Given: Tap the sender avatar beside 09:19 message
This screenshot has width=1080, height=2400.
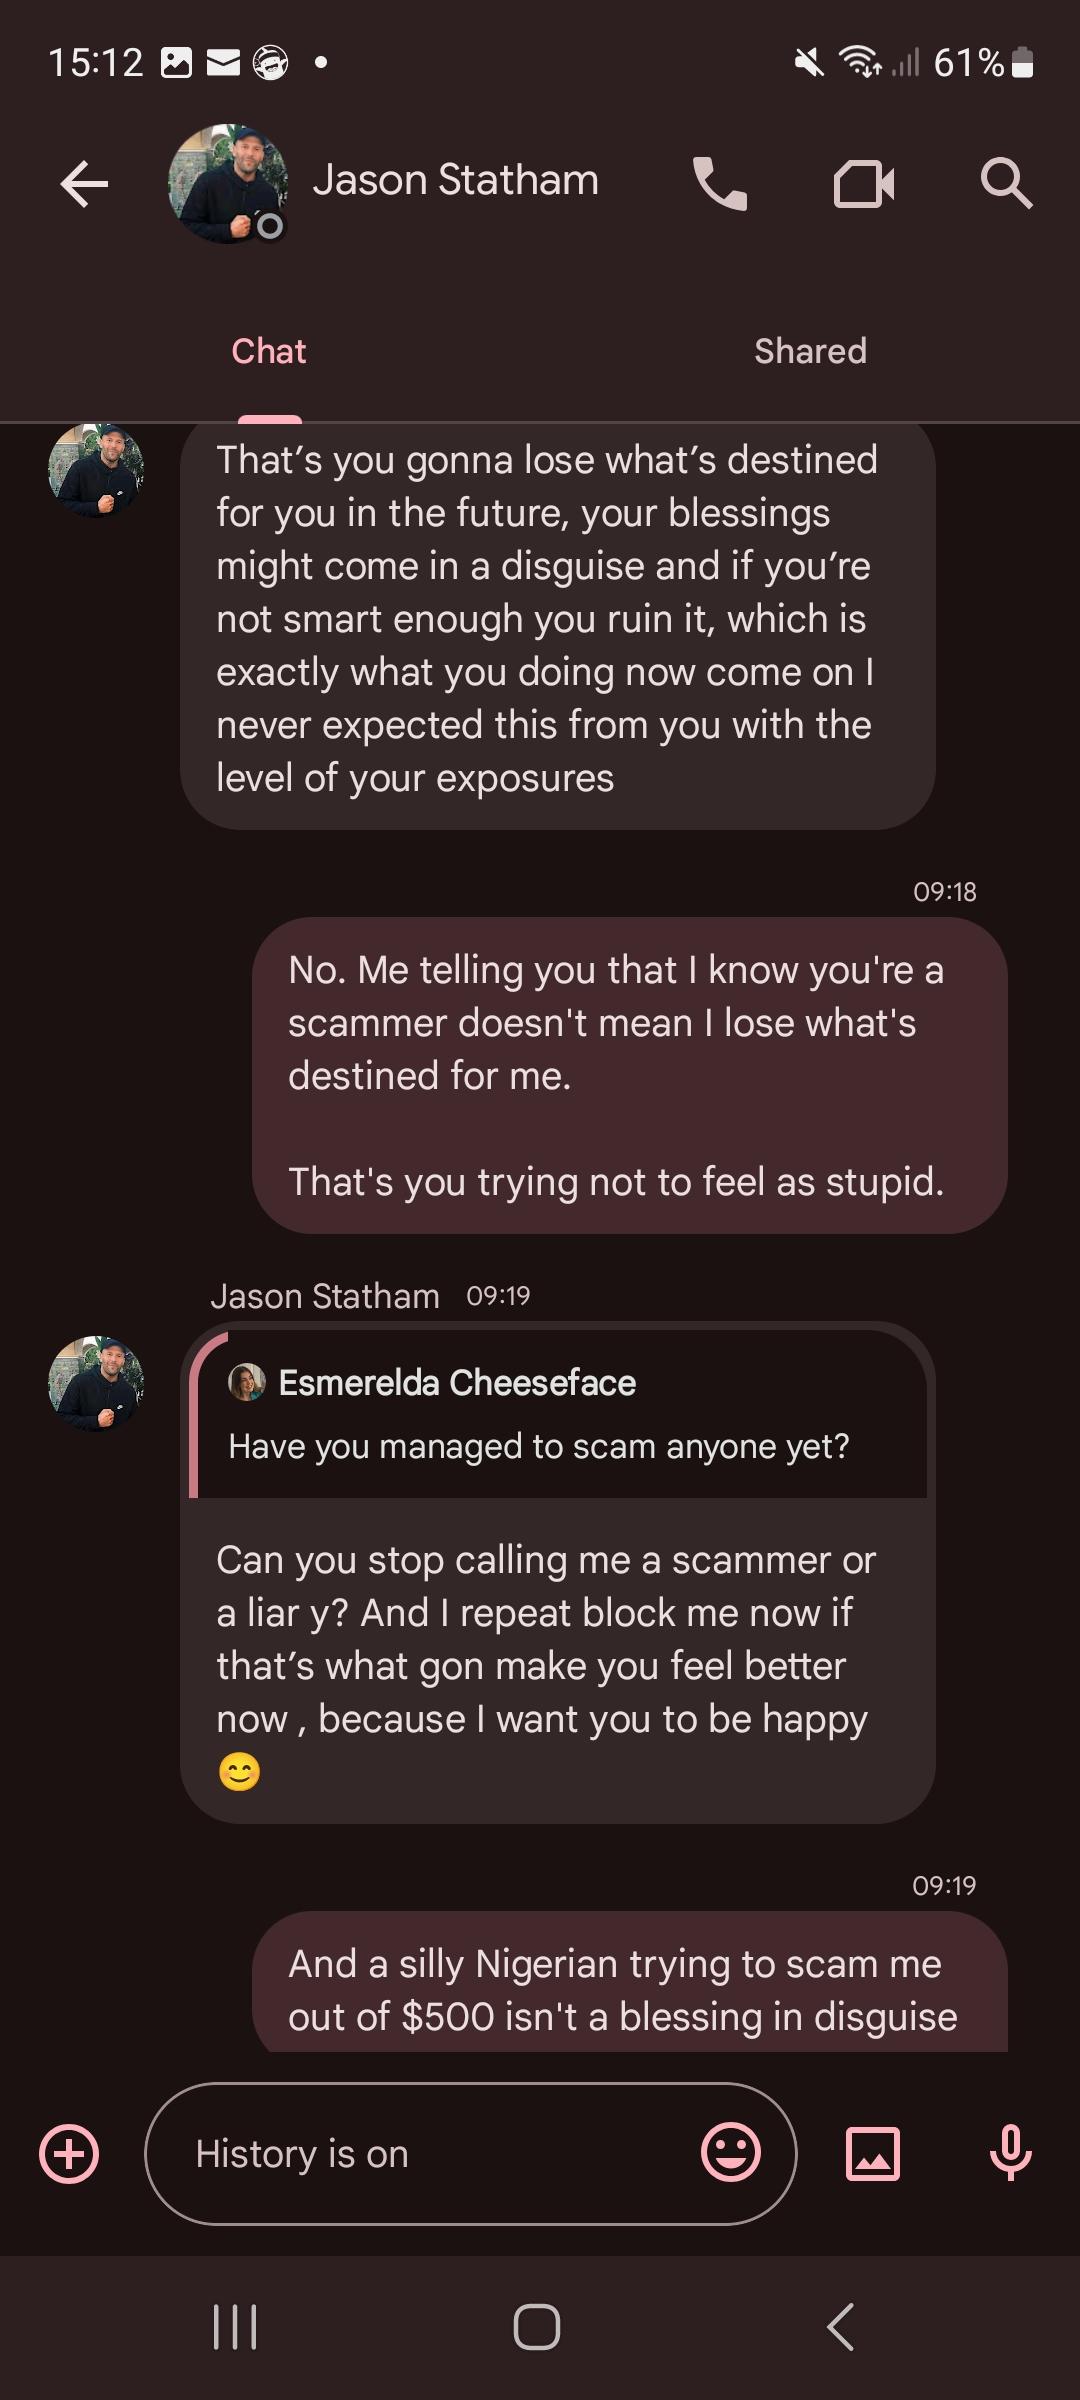Looking at the screenshot, I should 96,1384.
